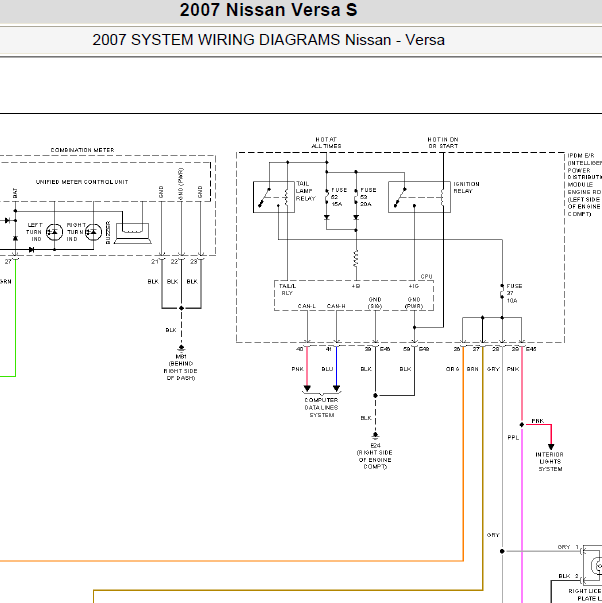The image size is (602, 603).
Task: Click the "2007 SYSTEM WIRING DIAGRAMS Nissan - Versa" heading
Action: (x=268, y=40)
